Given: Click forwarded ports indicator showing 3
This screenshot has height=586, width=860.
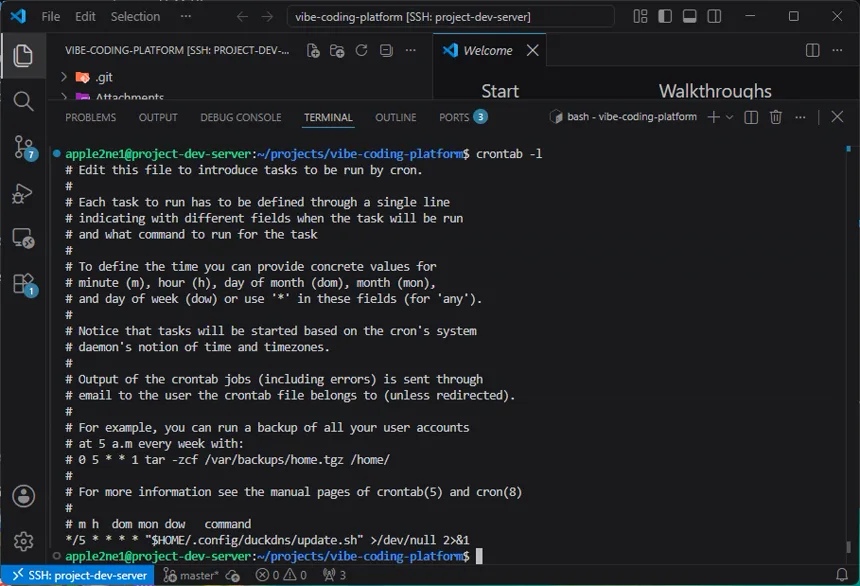Looking at the screenshot, I should 334,575.
